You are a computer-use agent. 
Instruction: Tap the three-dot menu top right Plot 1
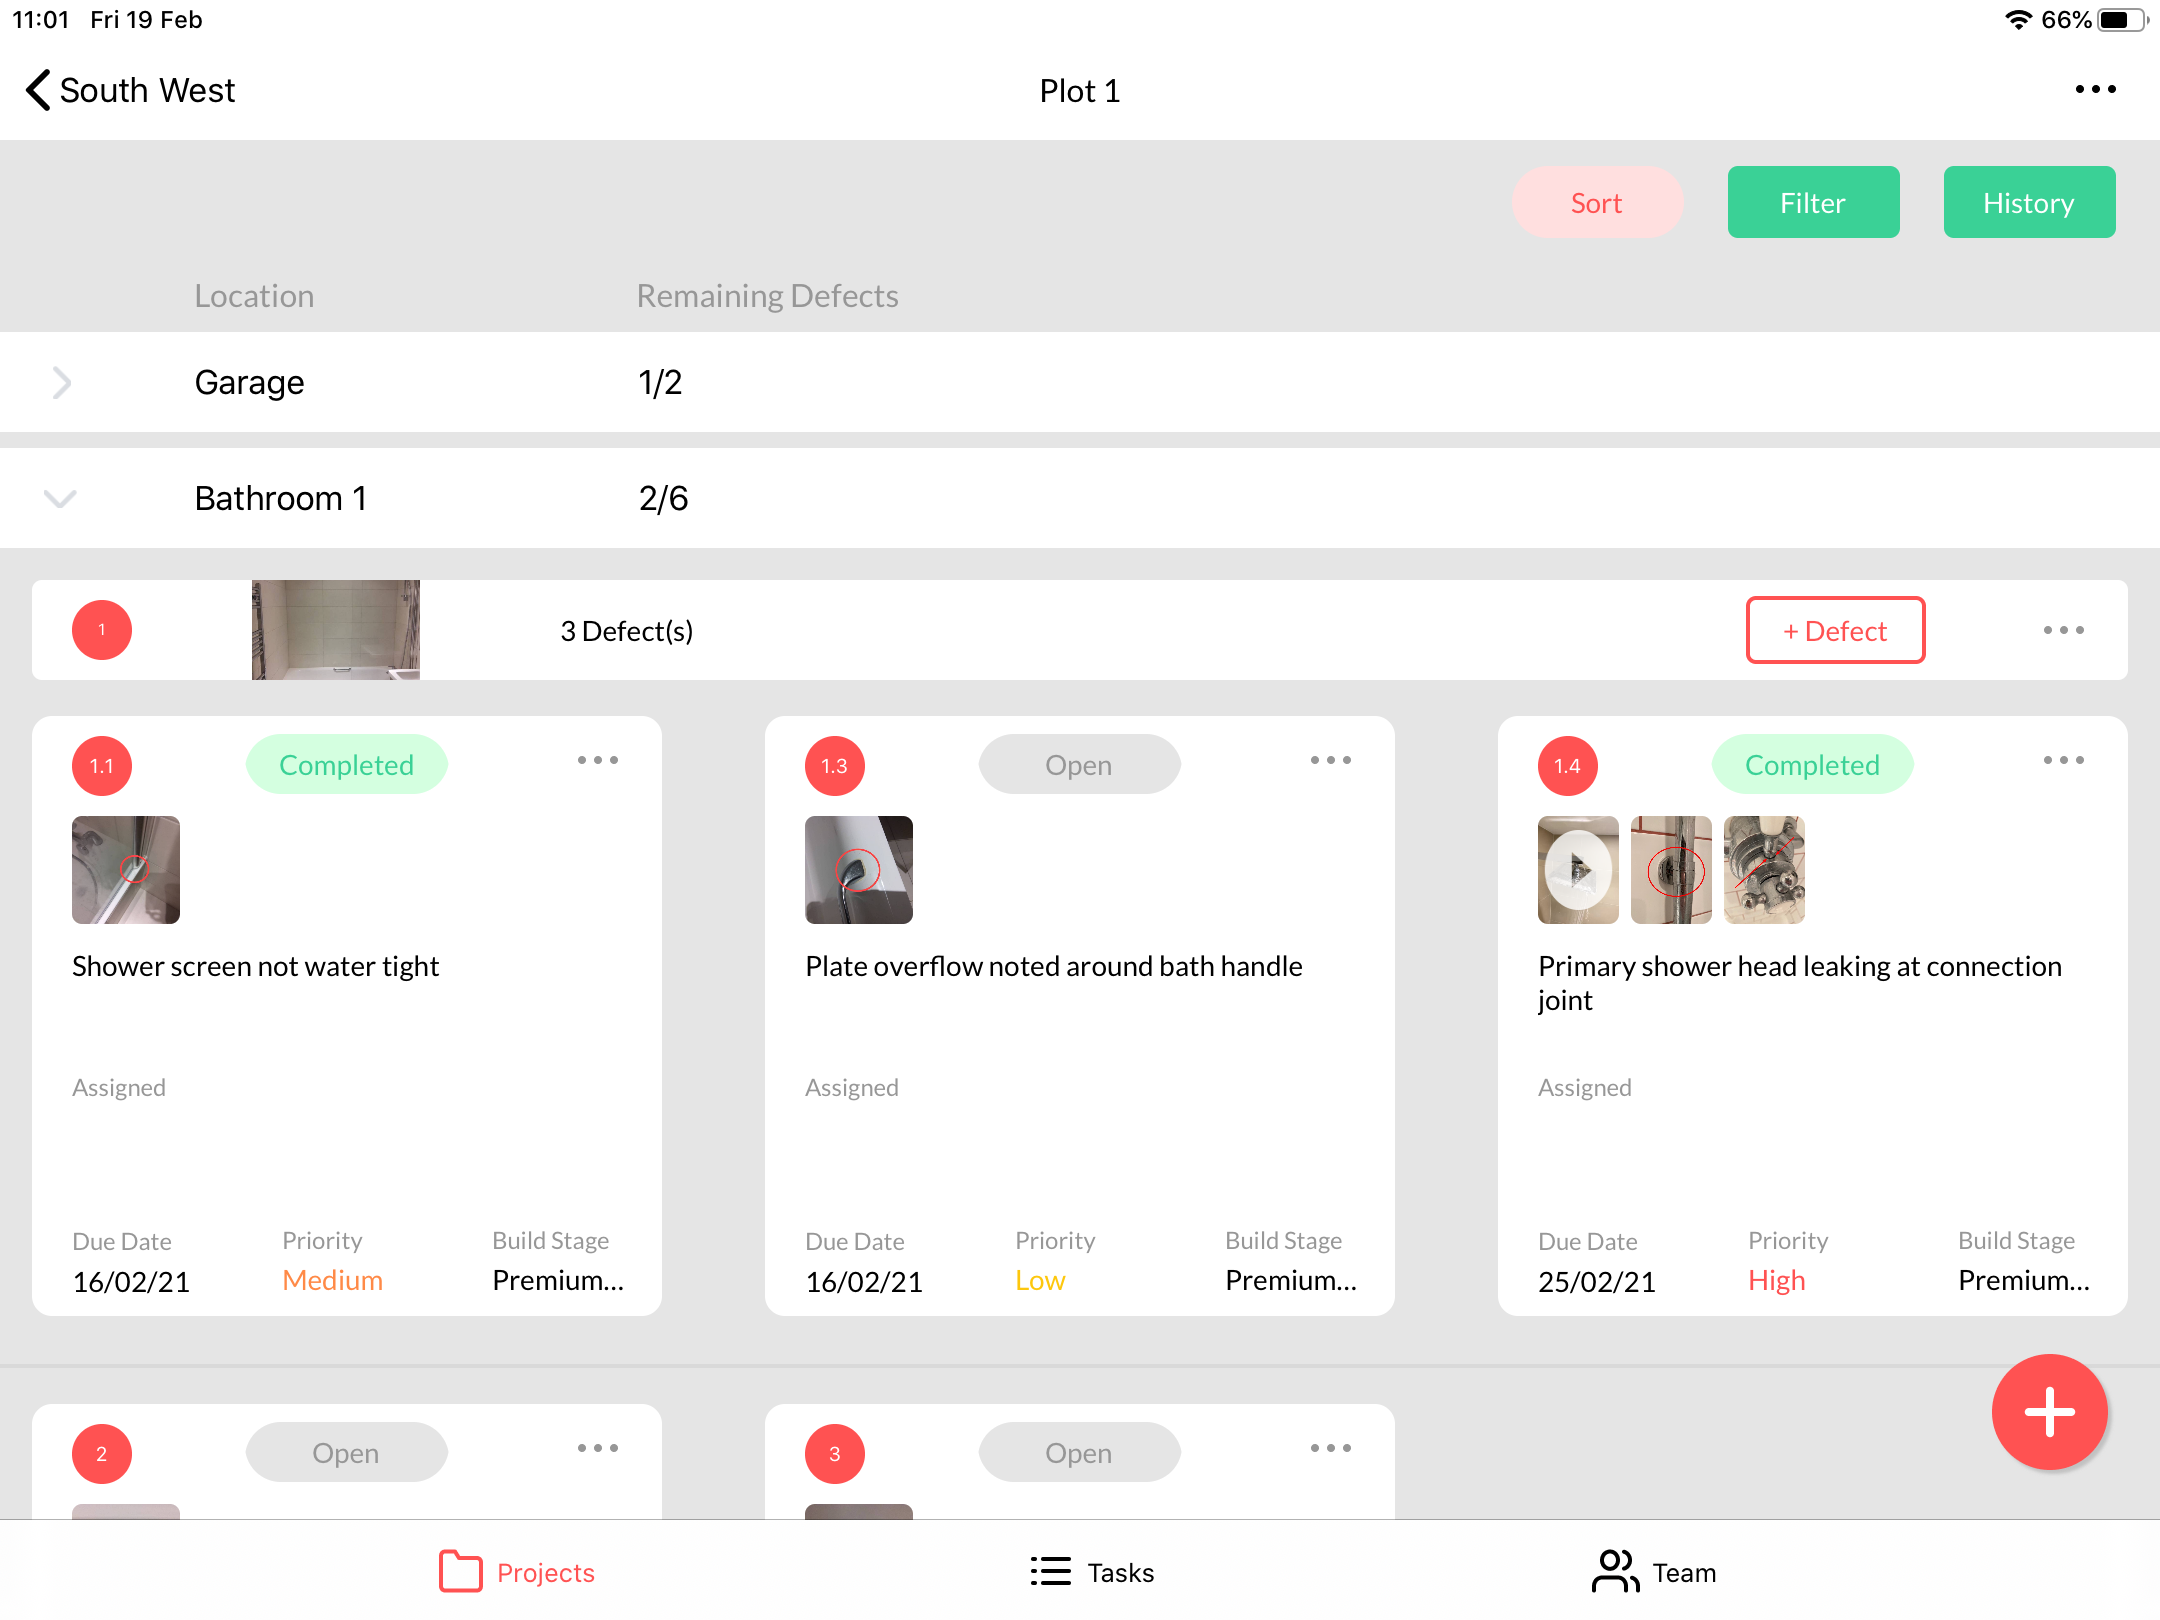(x=2095, y=90)
